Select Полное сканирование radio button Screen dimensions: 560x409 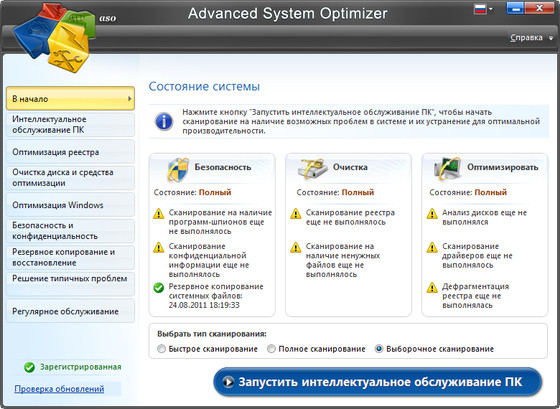(271, 349)
